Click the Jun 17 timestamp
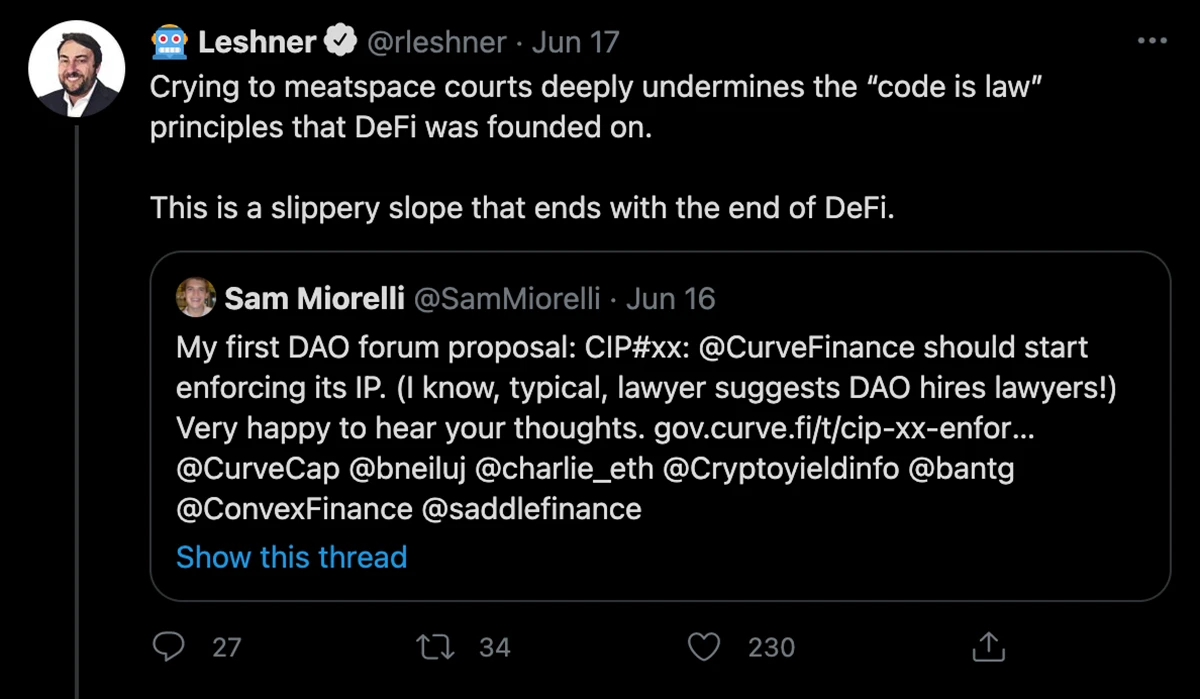 click(x=575, y=43)
